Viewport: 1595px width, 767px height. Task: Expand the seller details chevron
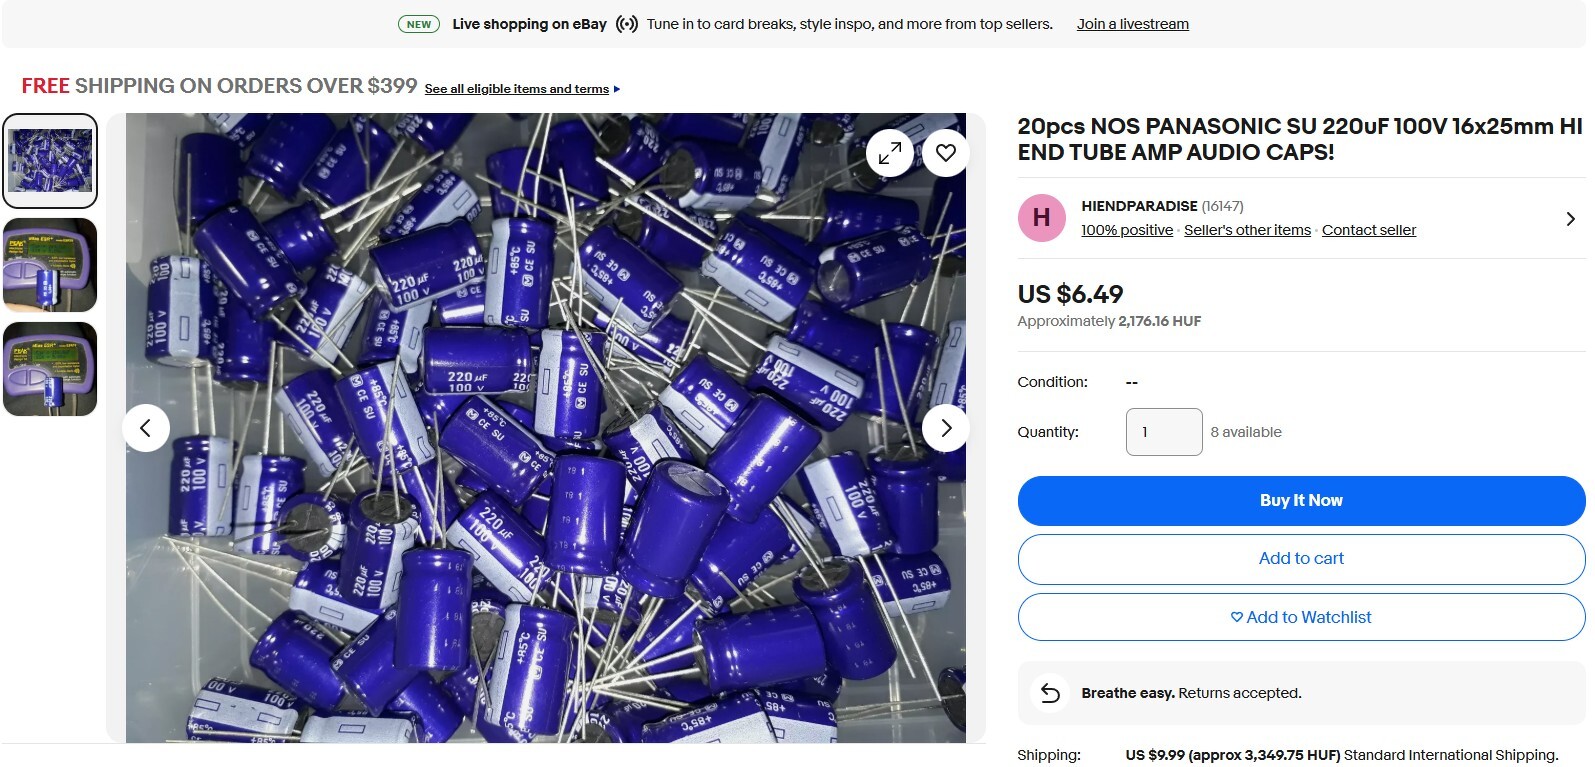[x=1570, y=219]
